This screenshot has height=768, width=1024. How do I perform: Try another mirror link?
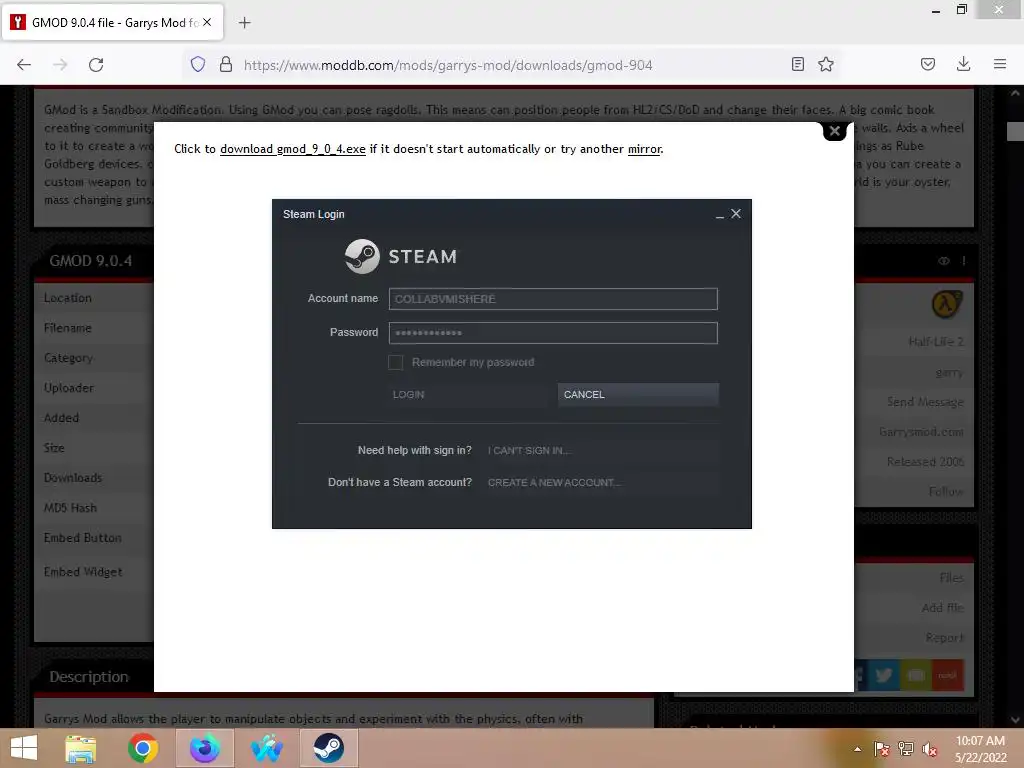[645, 149]
